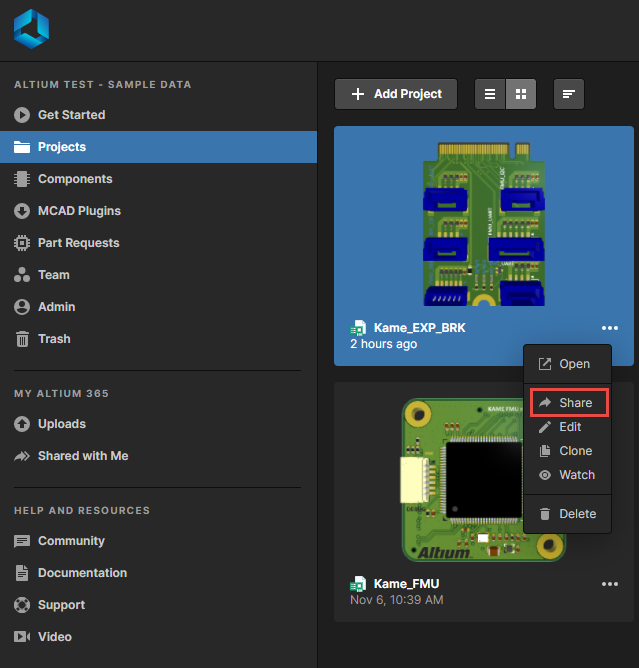Click the Video camera icon
639x668 pixels.
pyautogui.click(x=22, y=637)
